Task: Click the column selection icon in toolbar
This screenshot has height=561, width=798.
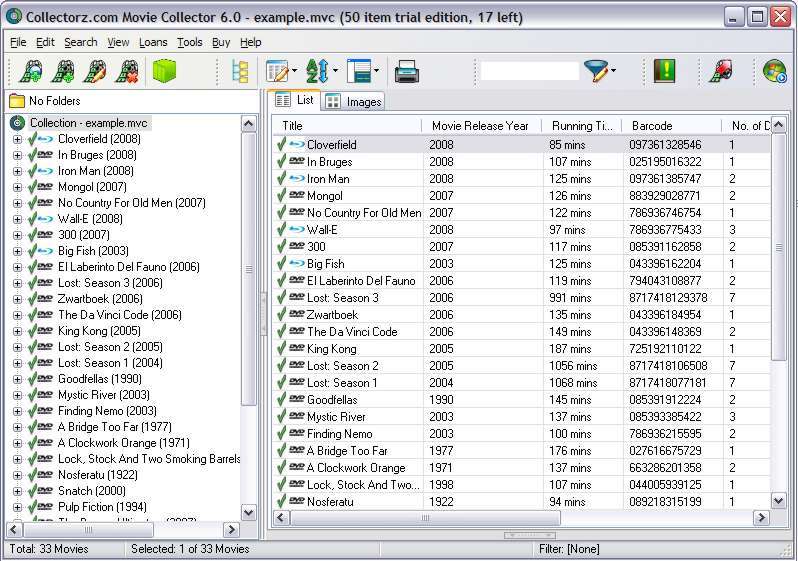Action: pos(277,71)
